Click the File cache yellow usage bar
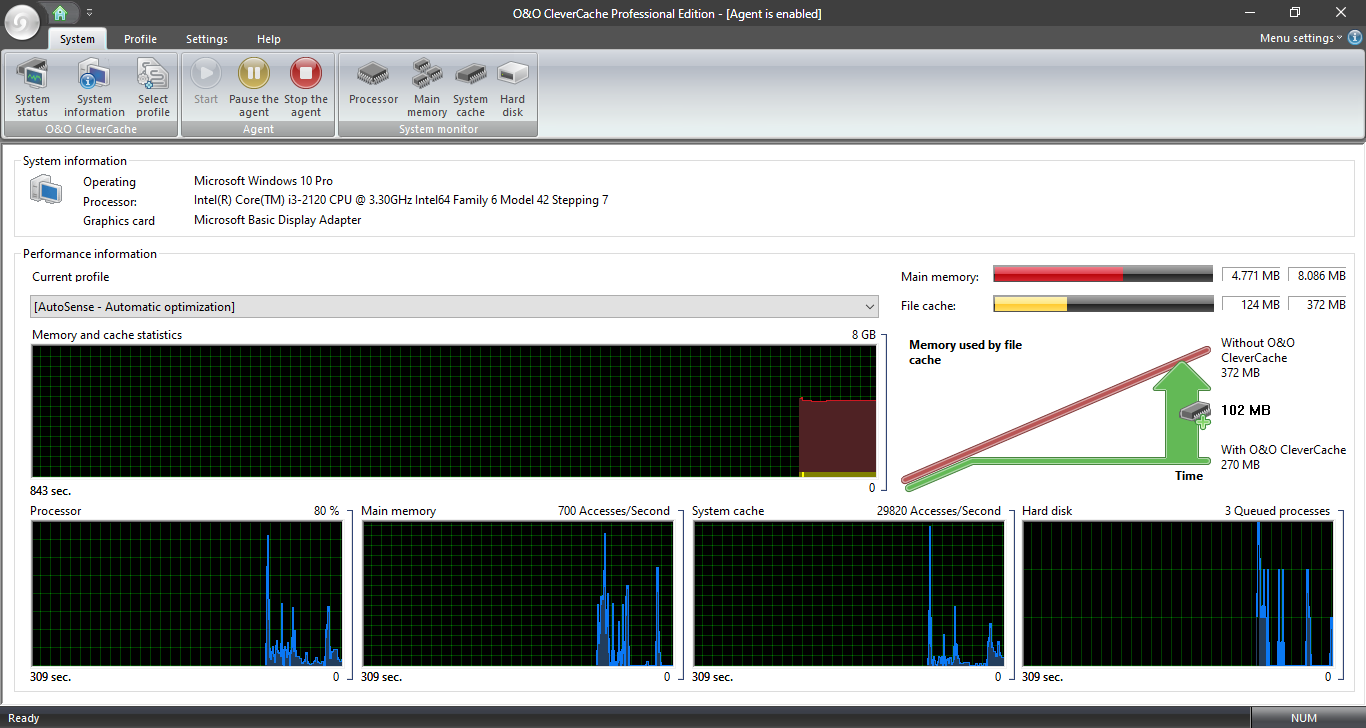 pos(1102,305)
